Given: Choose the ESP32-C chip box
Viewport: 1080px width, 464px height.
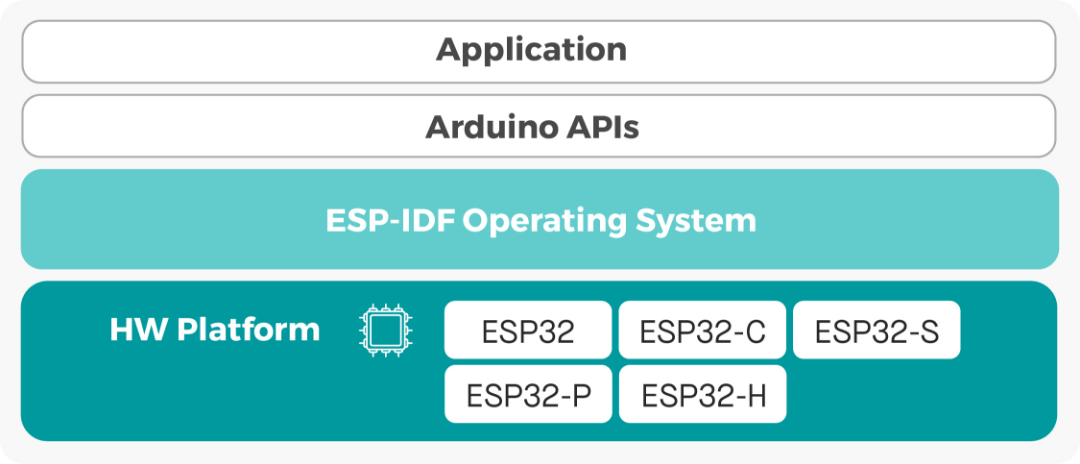Looking at the screenshot, I should 702,331.
